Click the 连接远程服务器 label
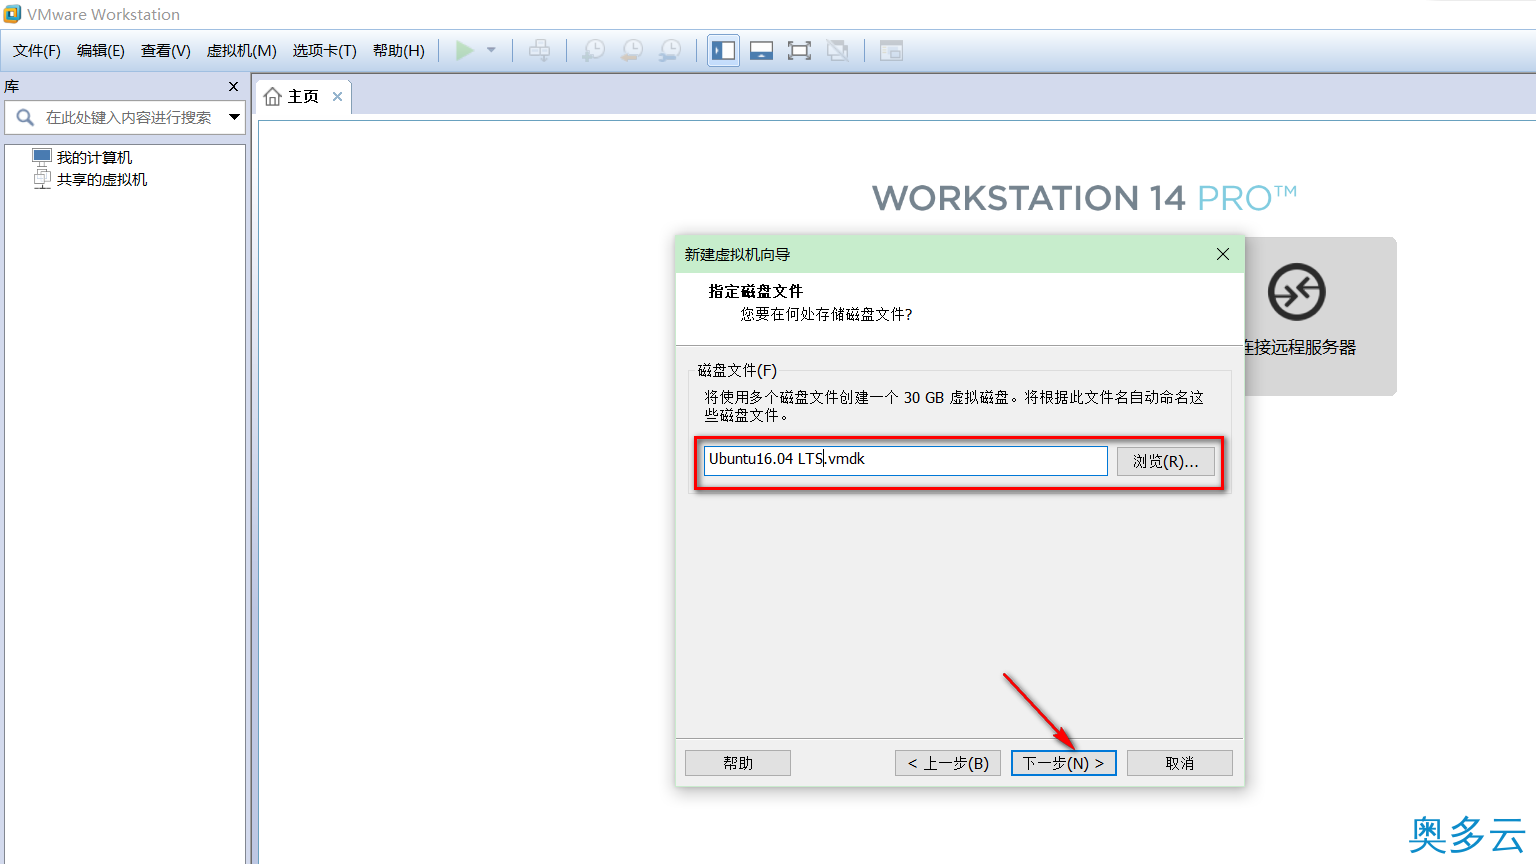Viewport: 1536px width, 864px height. click(1300, 347)
